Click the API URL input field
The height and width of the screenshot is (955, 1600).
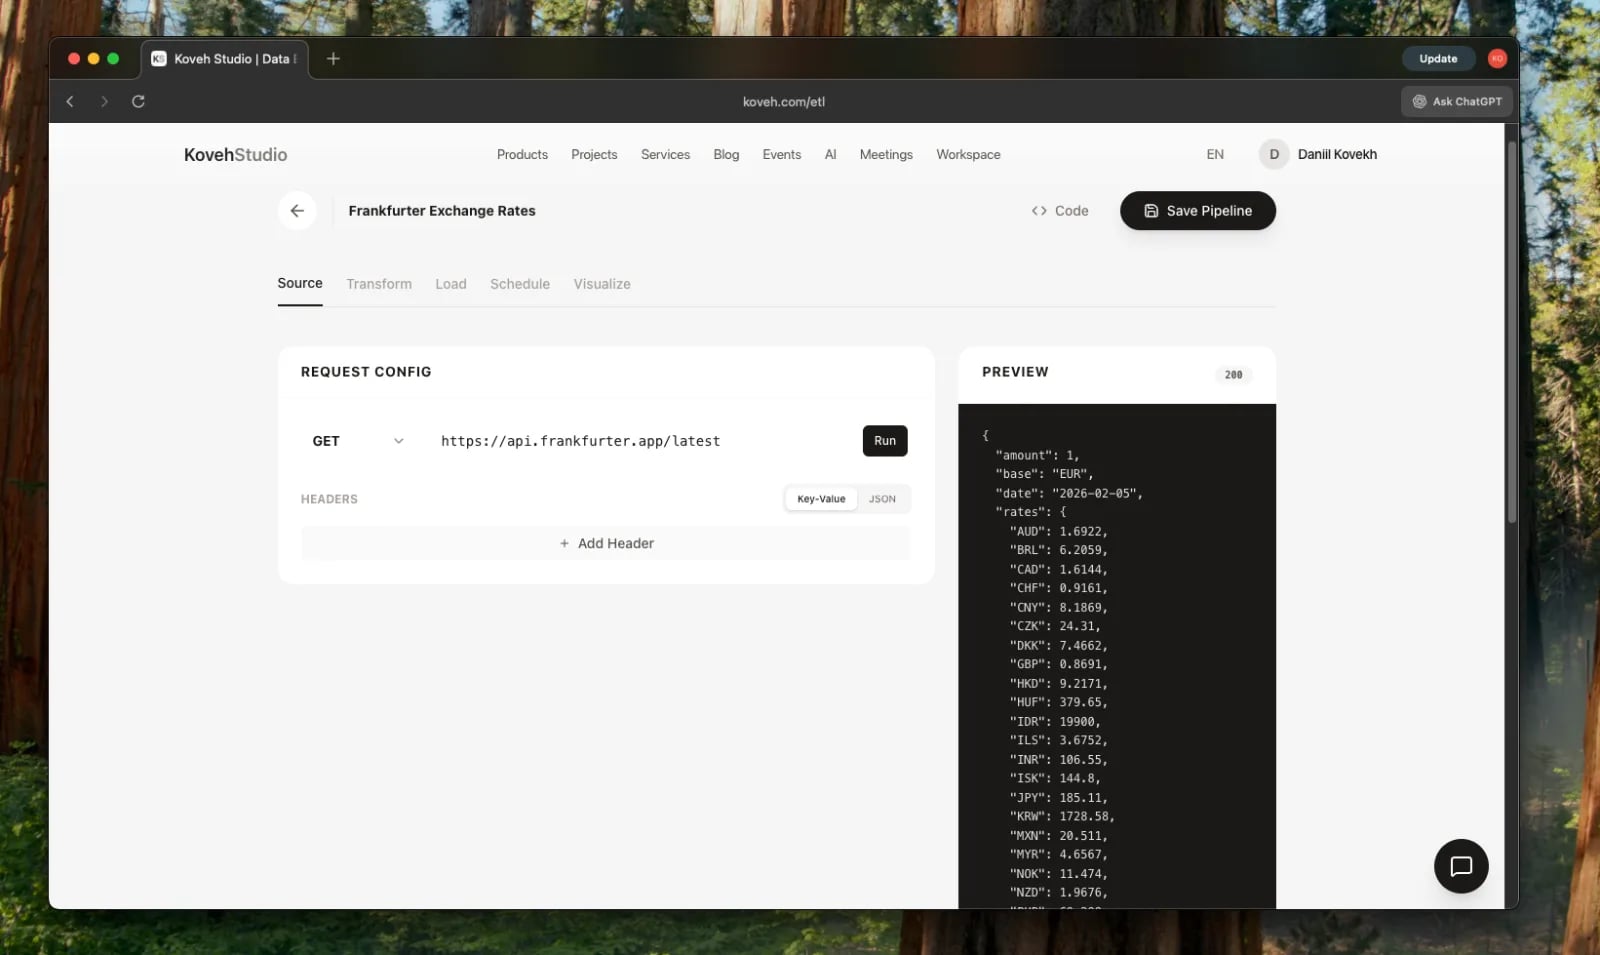[640, 441]
